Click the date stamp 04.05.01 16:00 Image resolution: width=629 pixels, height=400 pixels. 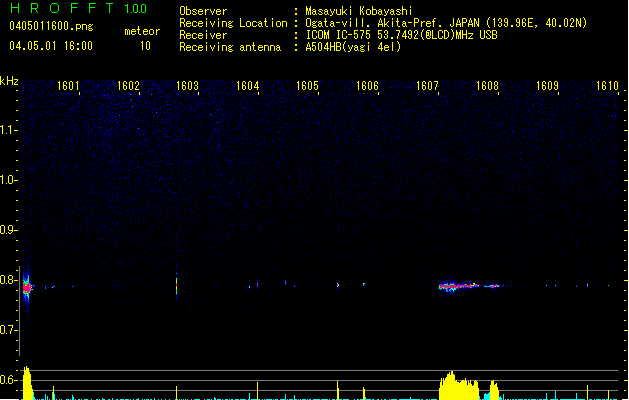point(51,46)
